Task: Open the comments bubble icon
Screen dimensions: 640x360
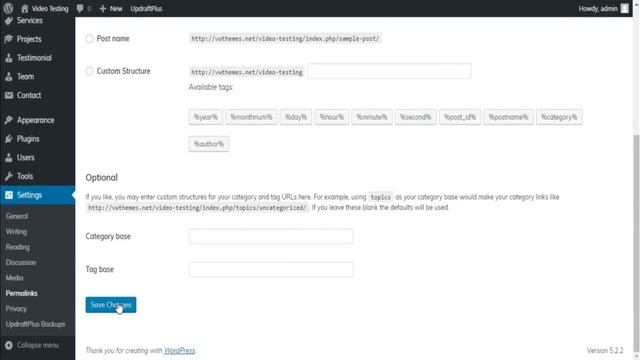Action: [80, 9]
